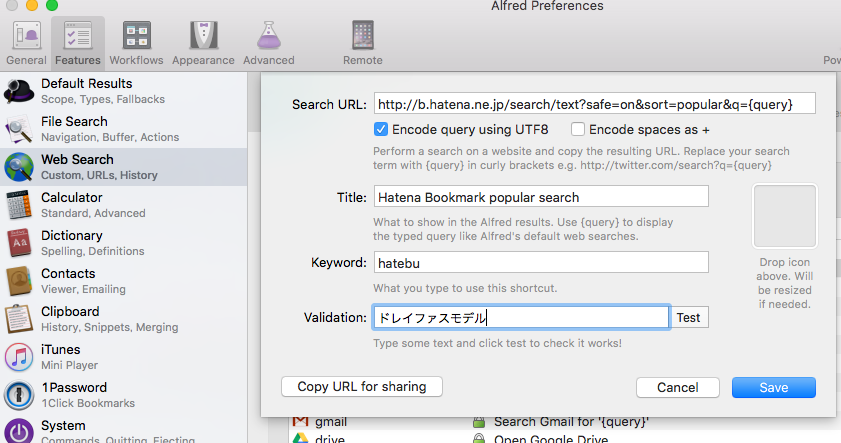Click Copy URL for sharing button
Screen dimensions: 841x443
[x=362, y=387]
